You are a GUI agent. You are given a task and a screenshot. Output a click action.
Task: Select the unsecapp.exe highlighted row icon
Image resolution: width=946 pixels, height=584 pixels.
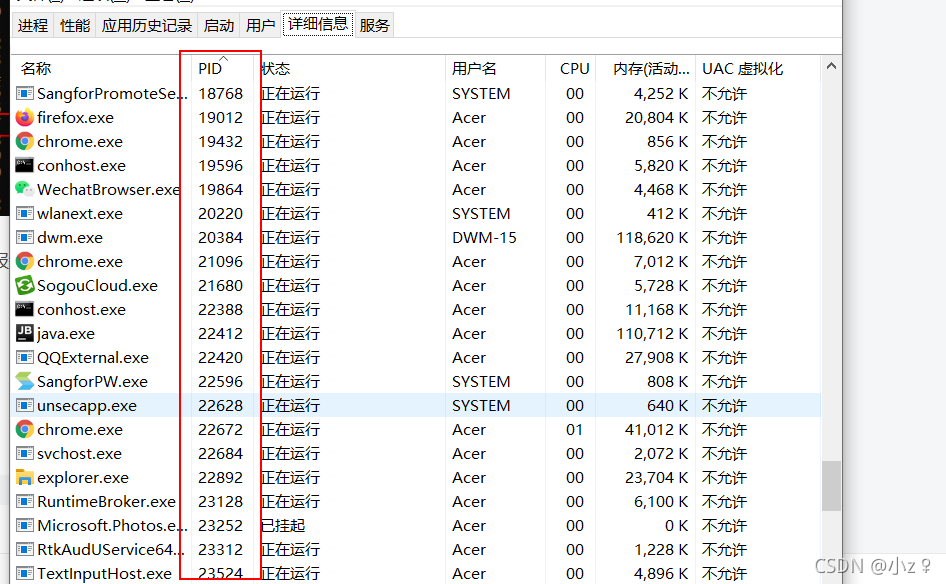tap(27, 405)
